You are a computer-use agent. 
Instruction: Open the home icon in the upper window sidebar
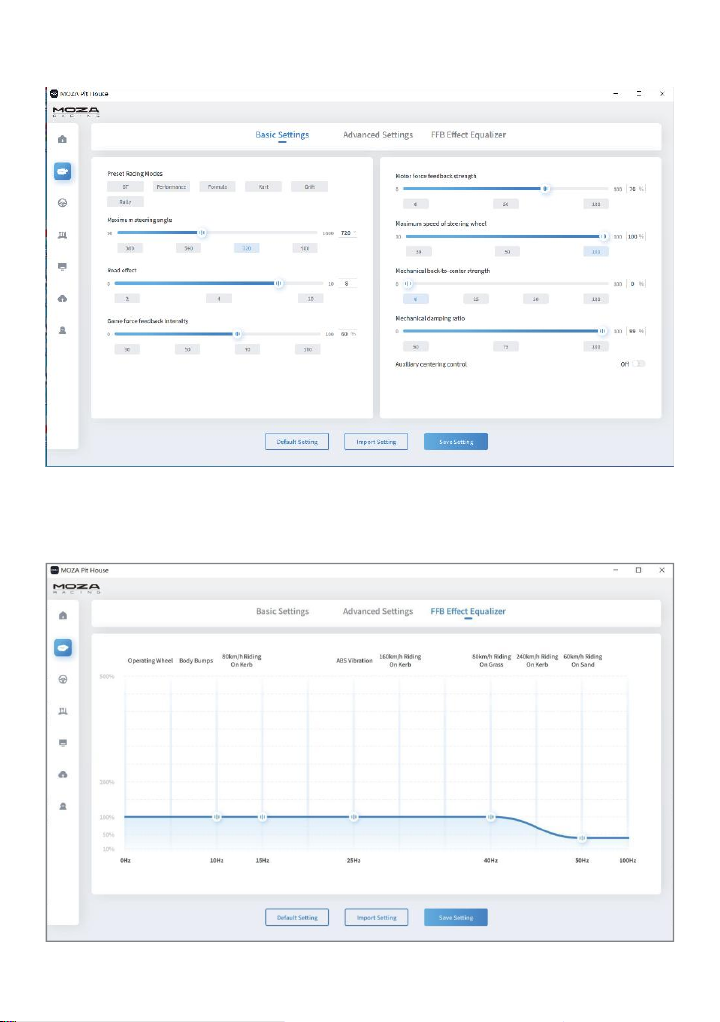click(x=63, y=139)
